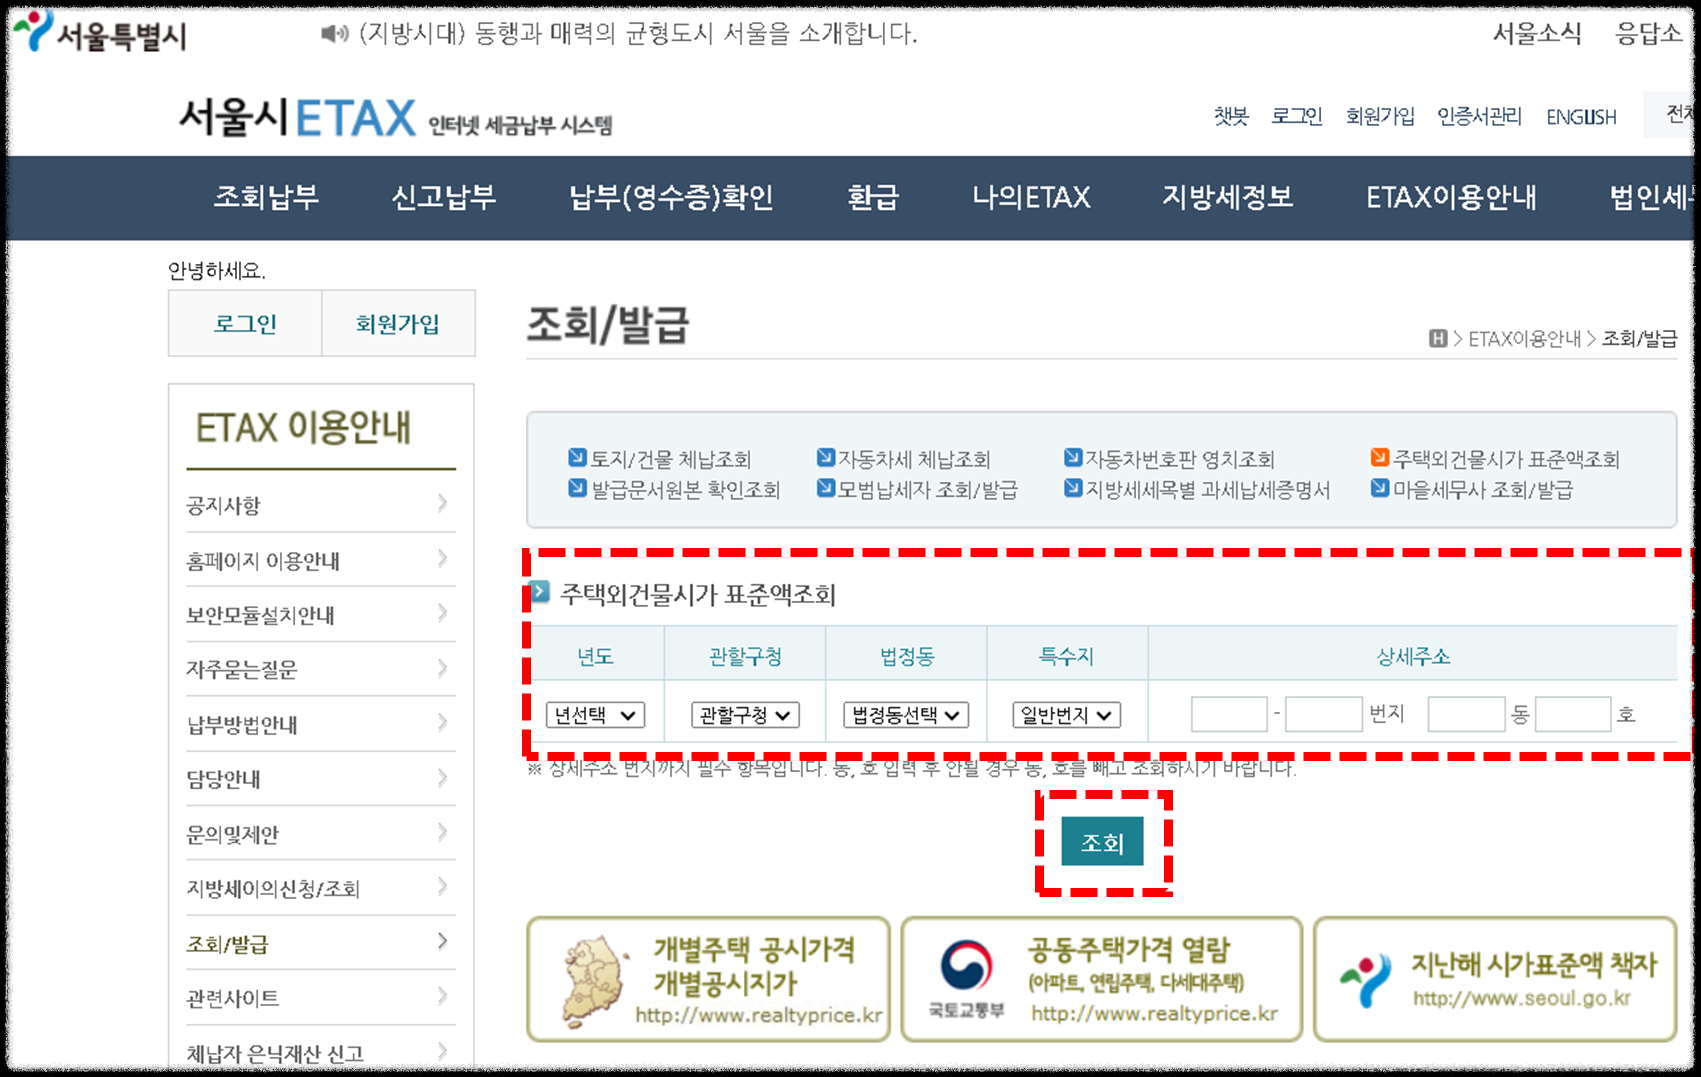Click the orange arrow beside 주택외건물시가 표준액조회
Screen dimensions: 1701x1077
(1378, 459)
